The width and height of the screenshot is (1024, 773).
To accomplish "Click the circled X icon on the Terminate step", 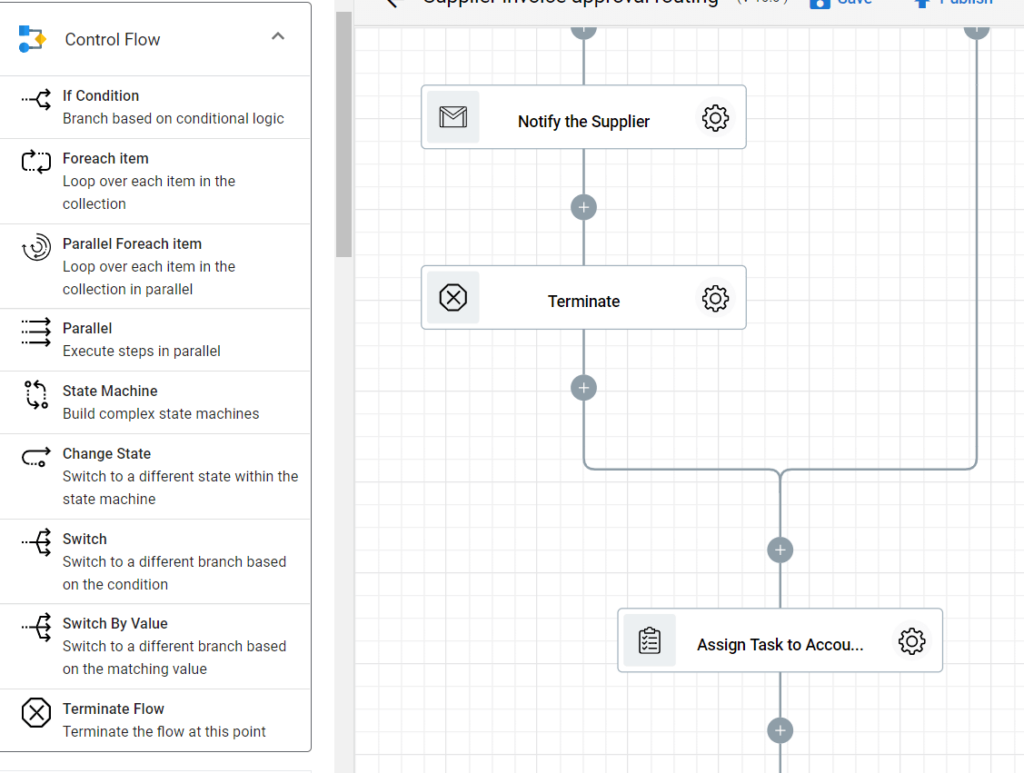I will coord(453,297).
